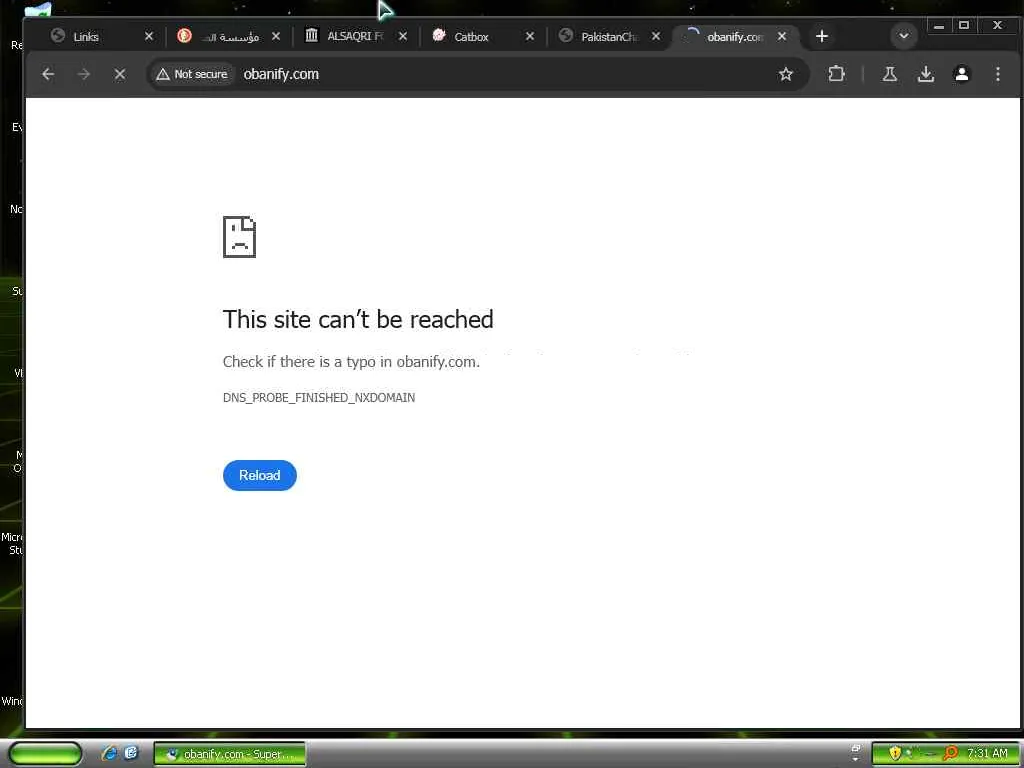
Task: Close the browser window
Action: [997, 26]
